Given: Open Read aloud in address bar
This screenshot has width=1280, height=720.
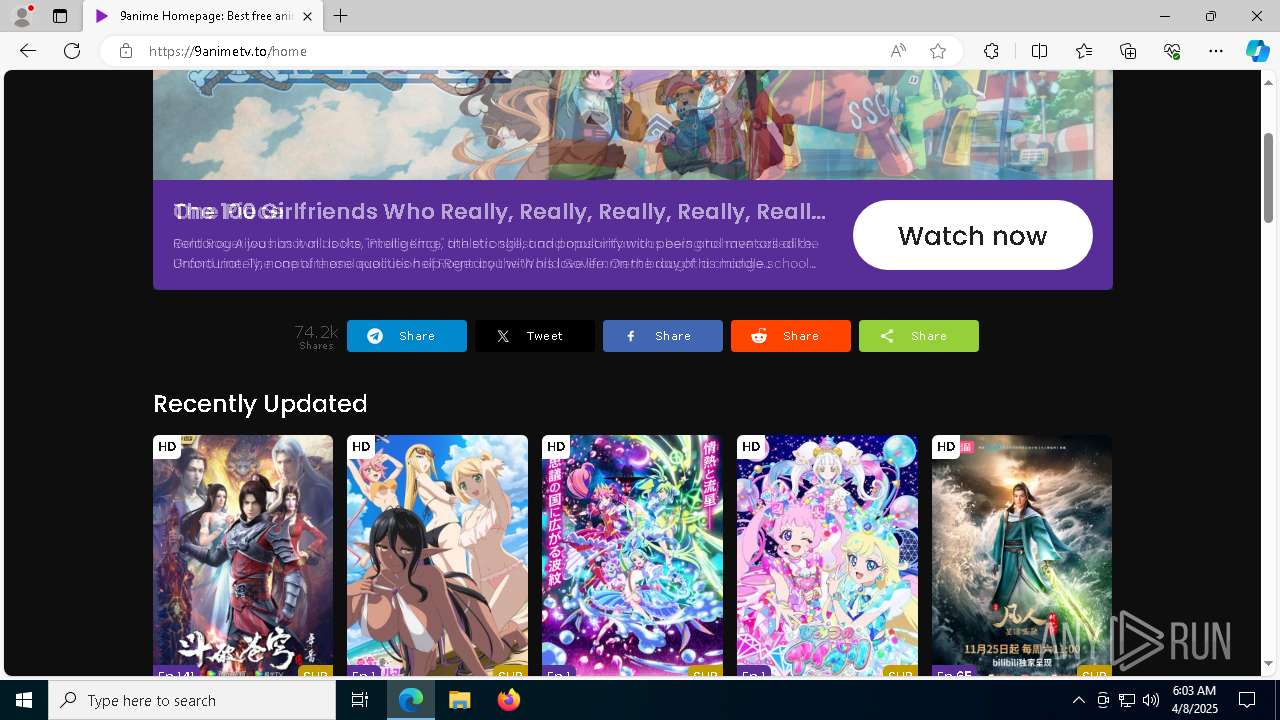Looking at the screenshot, I should (898, 51).
